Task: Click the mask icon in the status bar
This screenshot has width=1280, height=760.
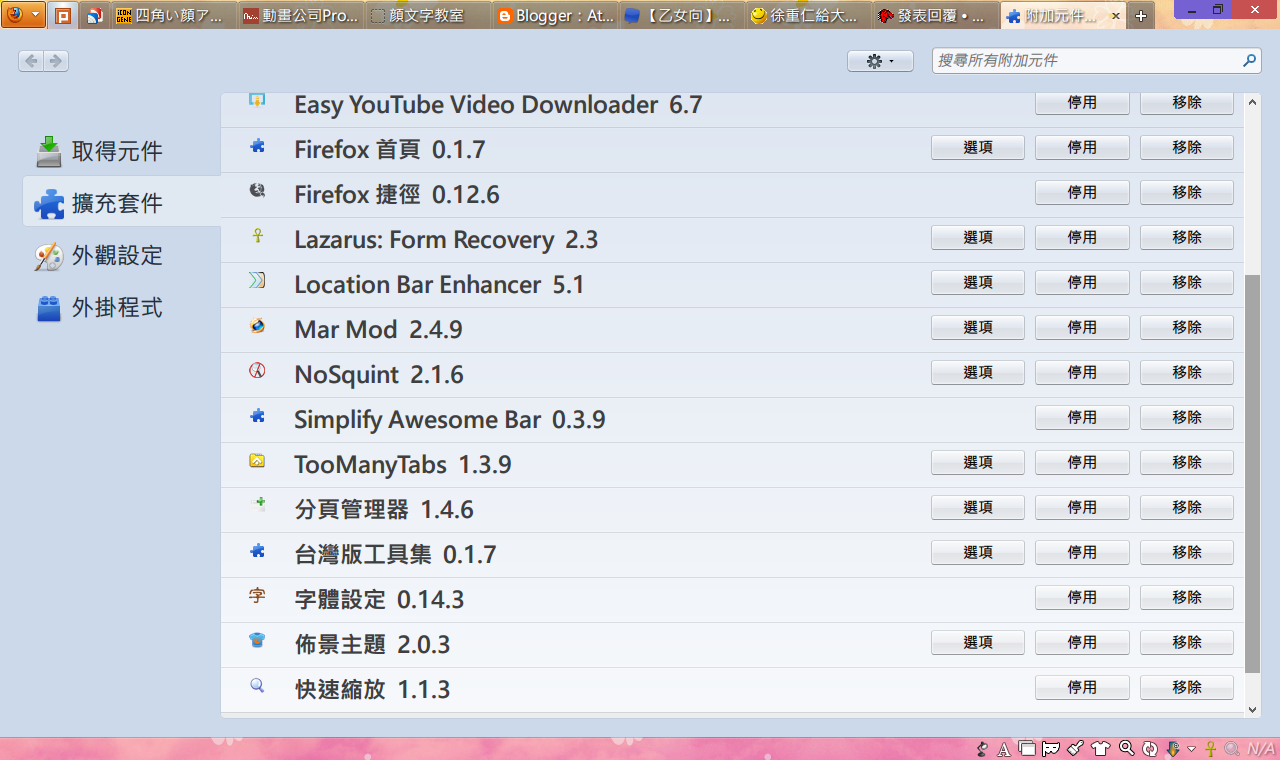Action: point(1051,748)
